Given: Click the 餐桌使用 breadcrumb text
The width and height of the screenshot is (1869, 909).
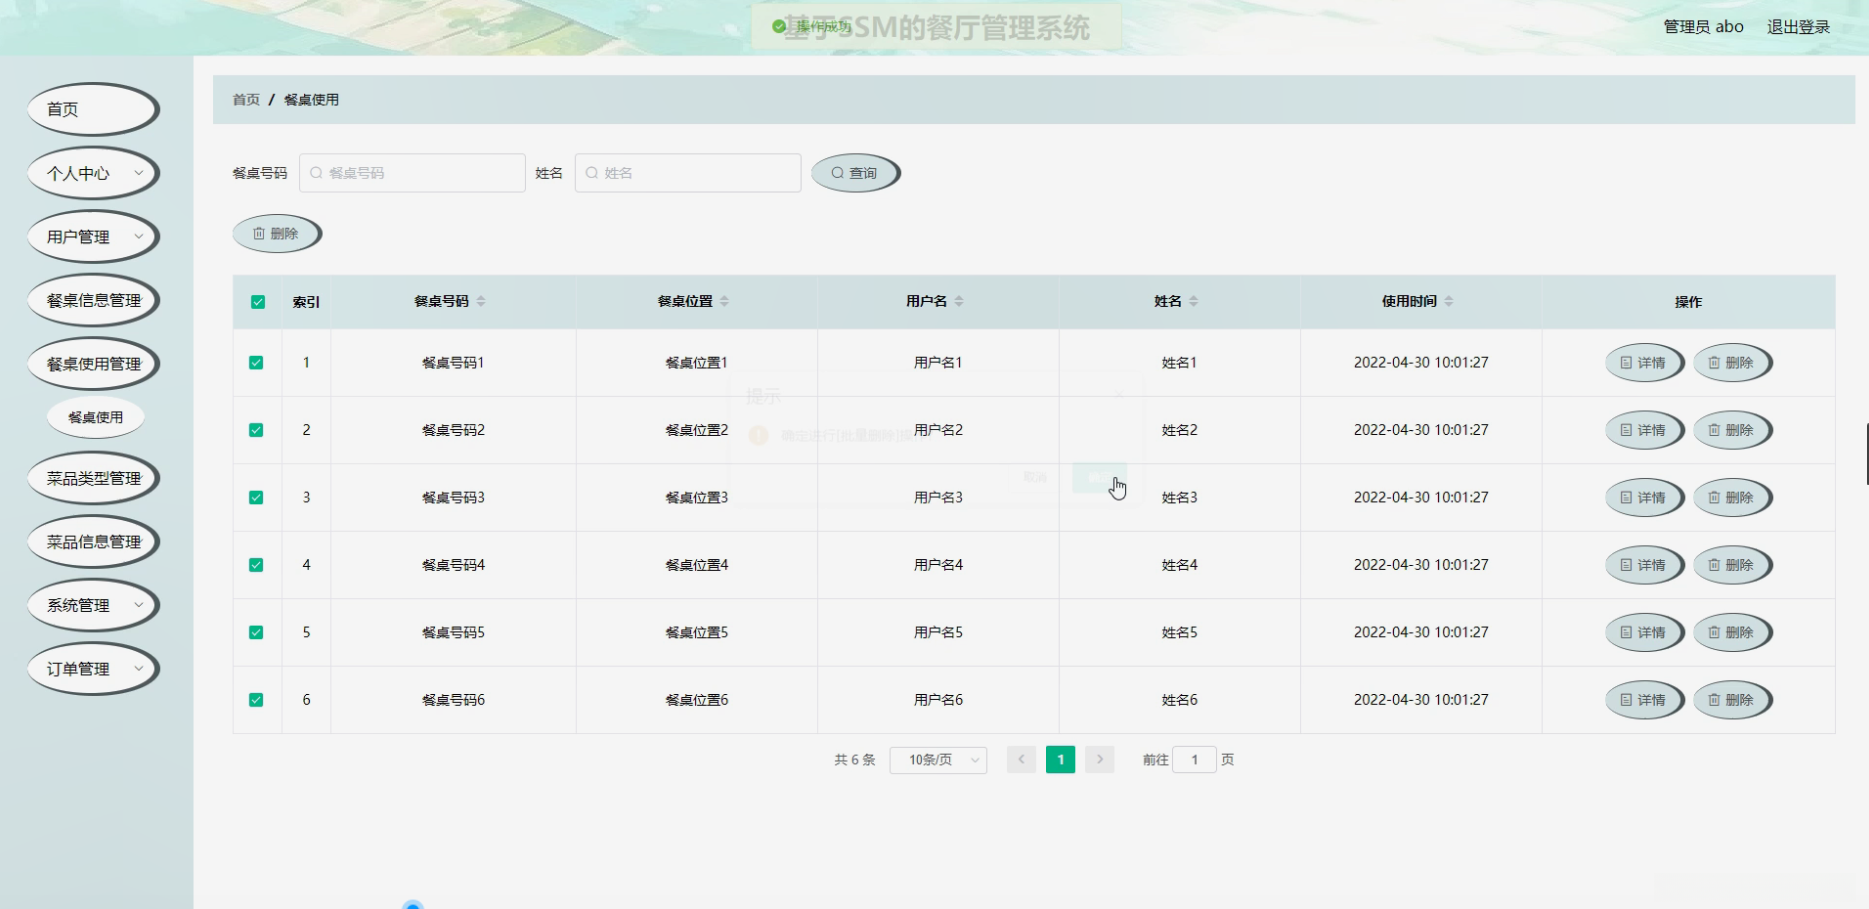Looking at the screenshot, I should pyautogui.click(x=311, y=100).
